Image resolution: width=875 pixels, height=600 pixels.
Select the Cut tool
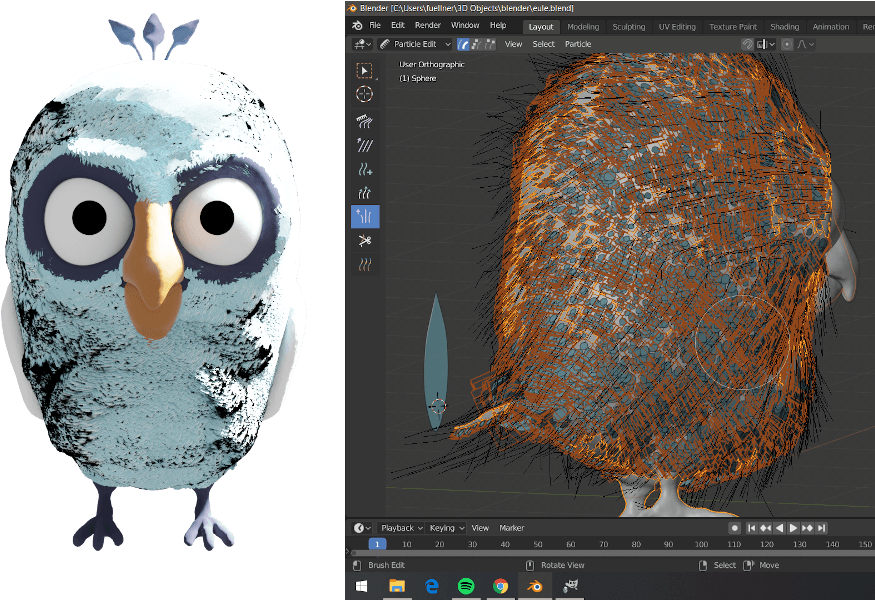point(365,240)
